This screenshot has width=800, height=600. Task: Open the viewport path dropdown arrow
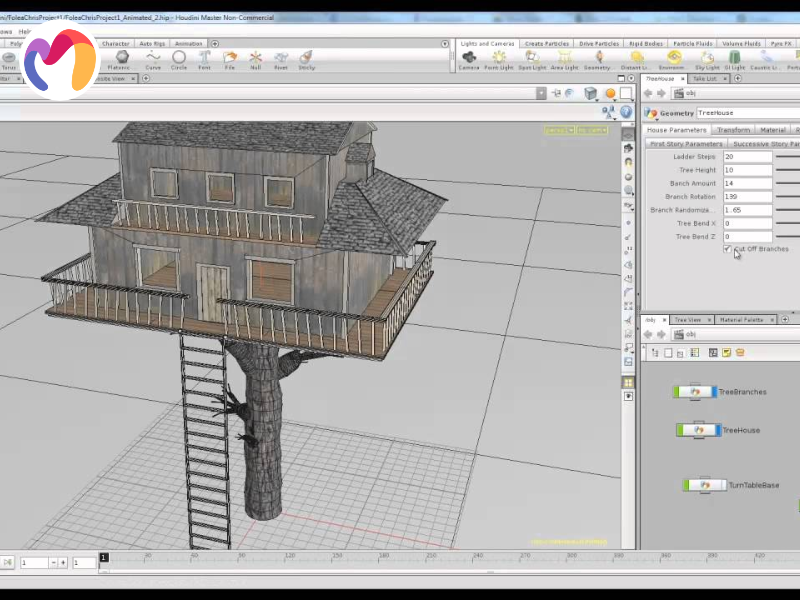pyautogui.click(x=541, y=93)
